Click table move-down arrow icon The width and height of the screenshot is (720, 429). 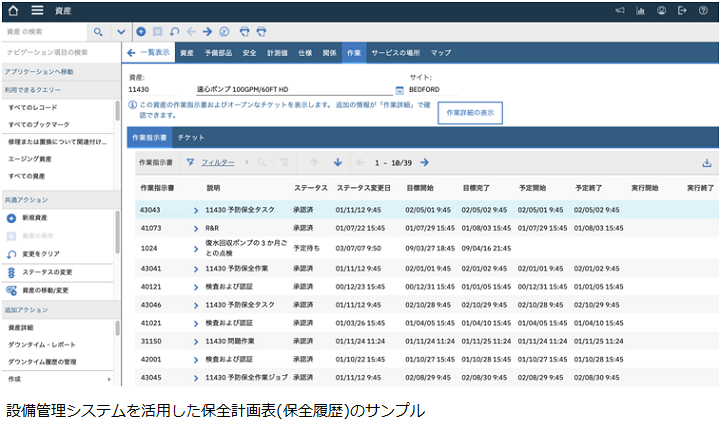click(338, 162)
